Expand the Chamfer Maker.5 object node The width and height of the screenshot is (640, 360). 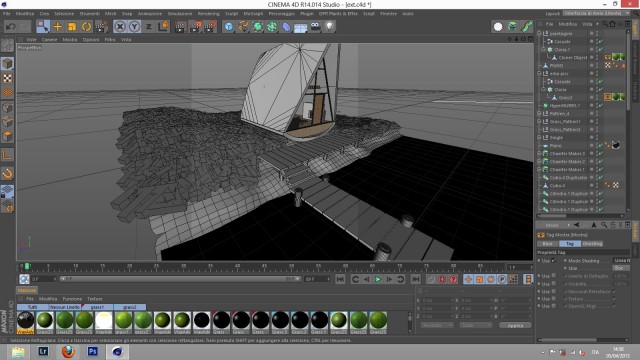pos(539,153)
